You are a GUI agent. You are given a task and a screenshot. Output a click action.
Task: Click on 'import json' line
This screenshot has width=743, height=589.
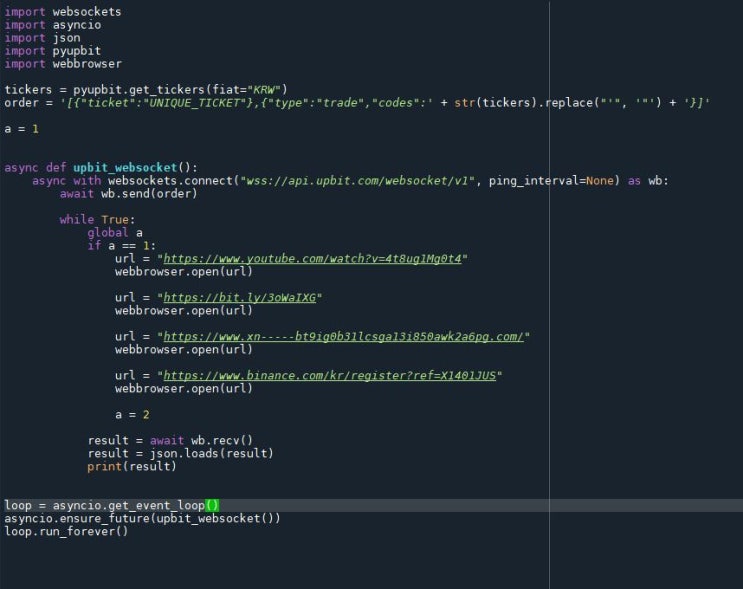tap(42, 38)
